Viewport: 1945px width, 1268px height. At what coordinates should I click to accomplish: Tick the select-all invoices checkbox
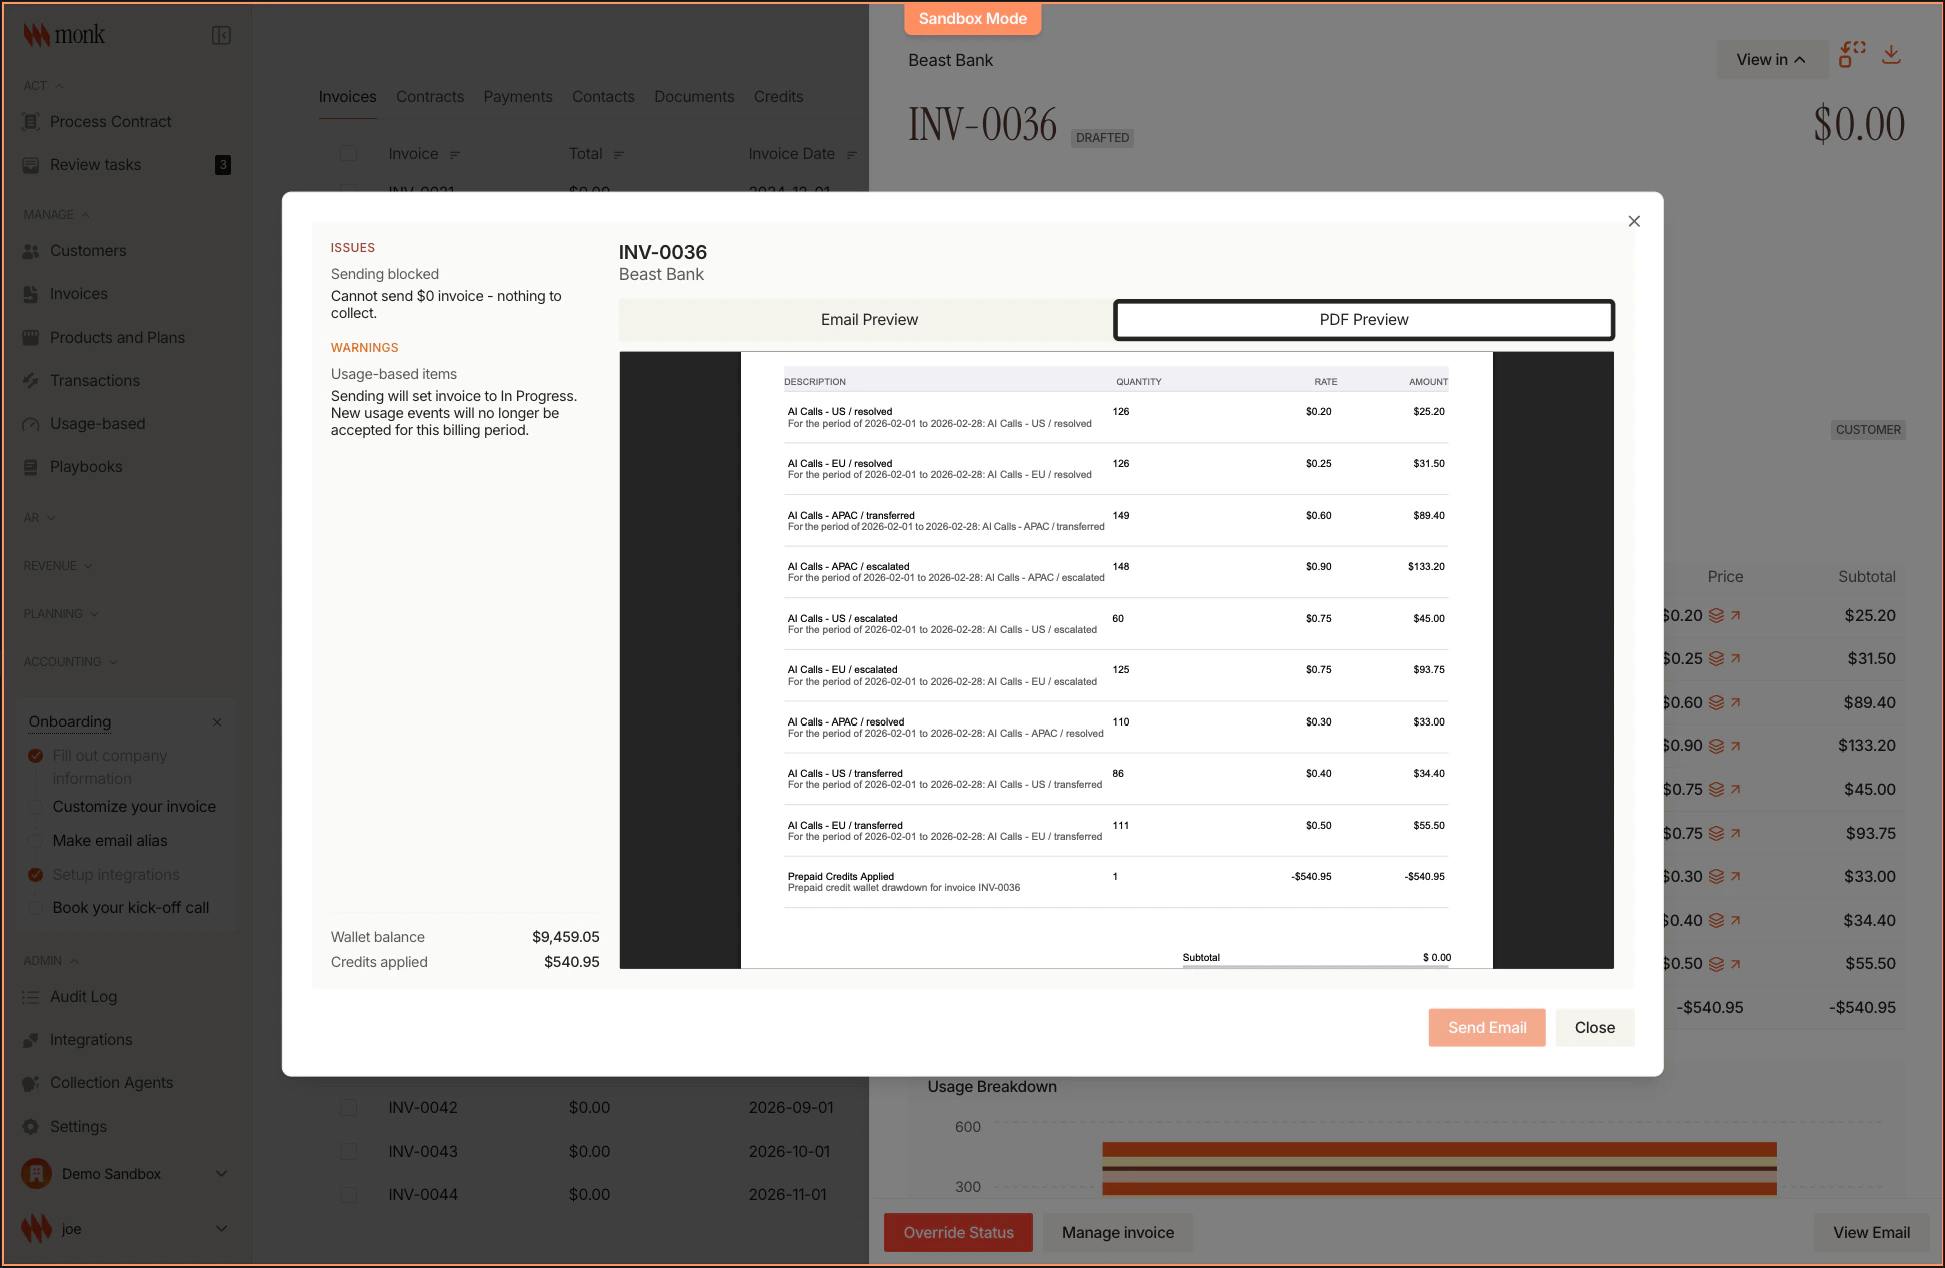click(348, 154)
